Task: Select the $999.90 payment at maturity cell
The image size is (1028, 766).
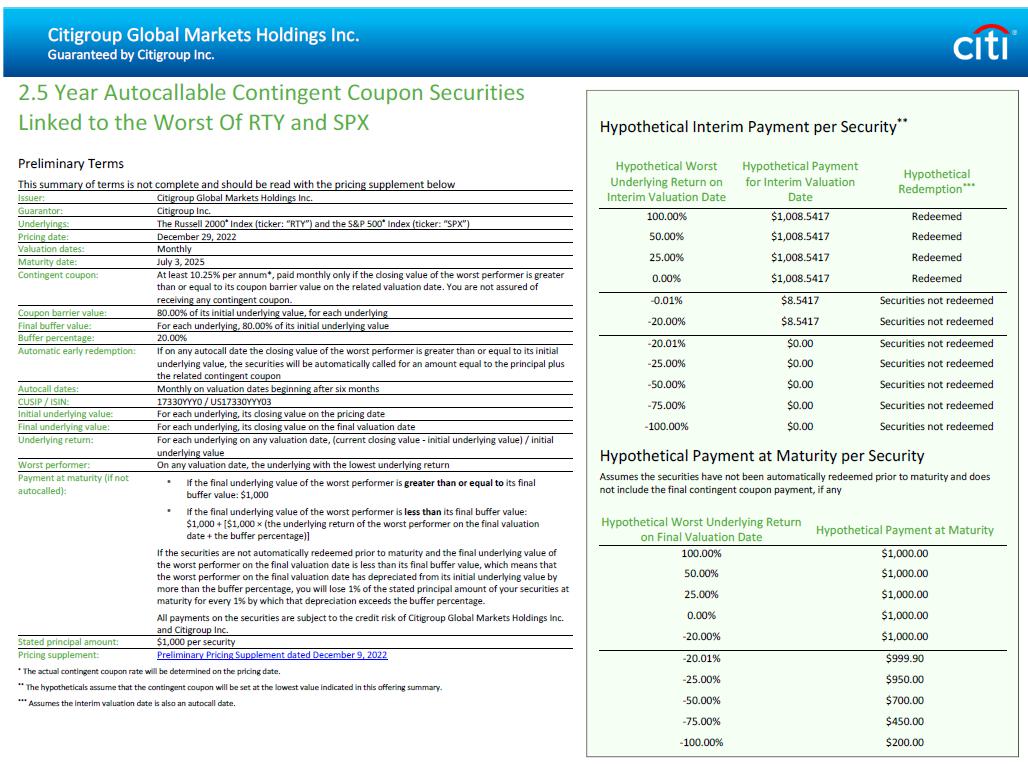Action: point(904,658)
